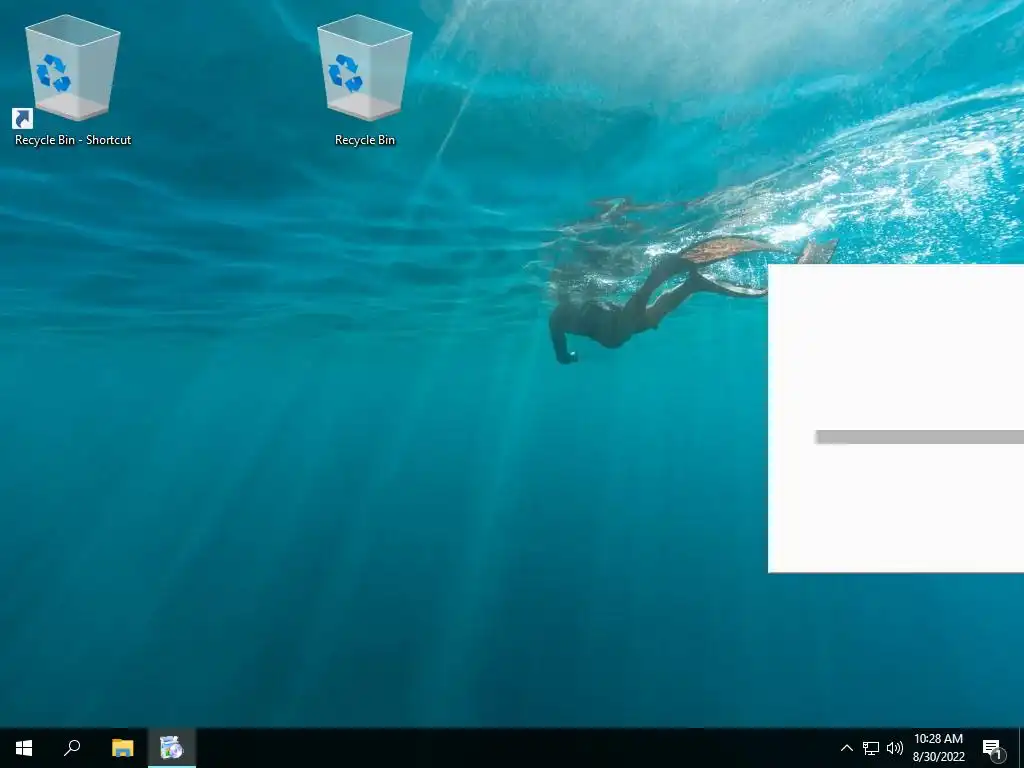The width and height of the screenshot is (1024, 768).
Task: Click the Recycle Bin - Shortcut label text
Action: (72, 140)
